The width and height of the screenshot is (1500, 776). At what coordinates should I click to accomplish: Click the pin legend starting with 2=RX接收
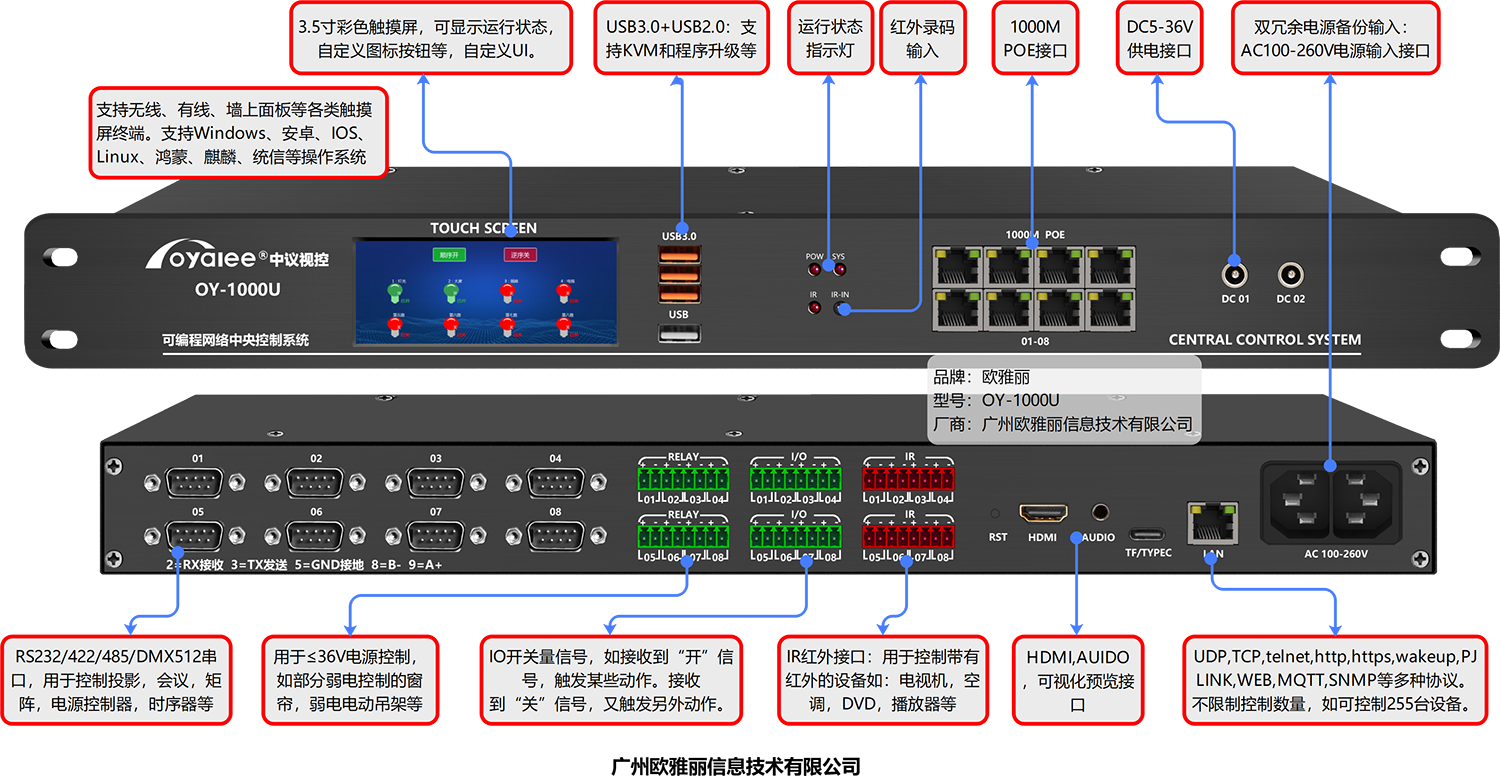tap(304, 565)
